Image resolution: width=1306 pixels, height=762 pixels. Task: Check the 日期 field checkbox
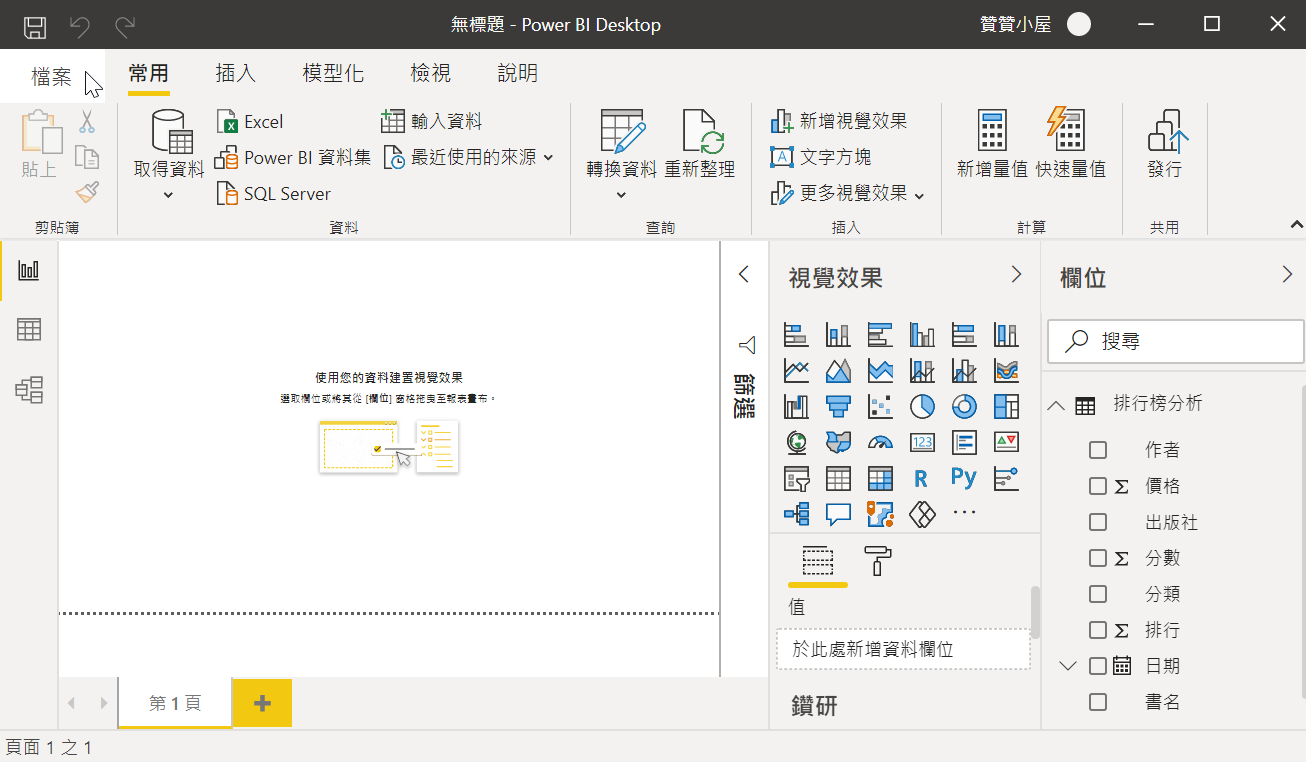tap(1098, 666)
